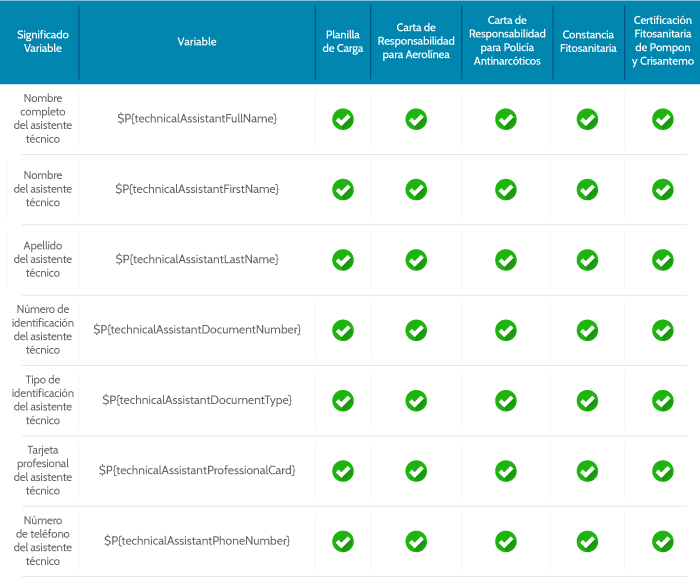700x583 pixels.
Task: Click the Planilla de Carga column header
Action: click(343, 42)
